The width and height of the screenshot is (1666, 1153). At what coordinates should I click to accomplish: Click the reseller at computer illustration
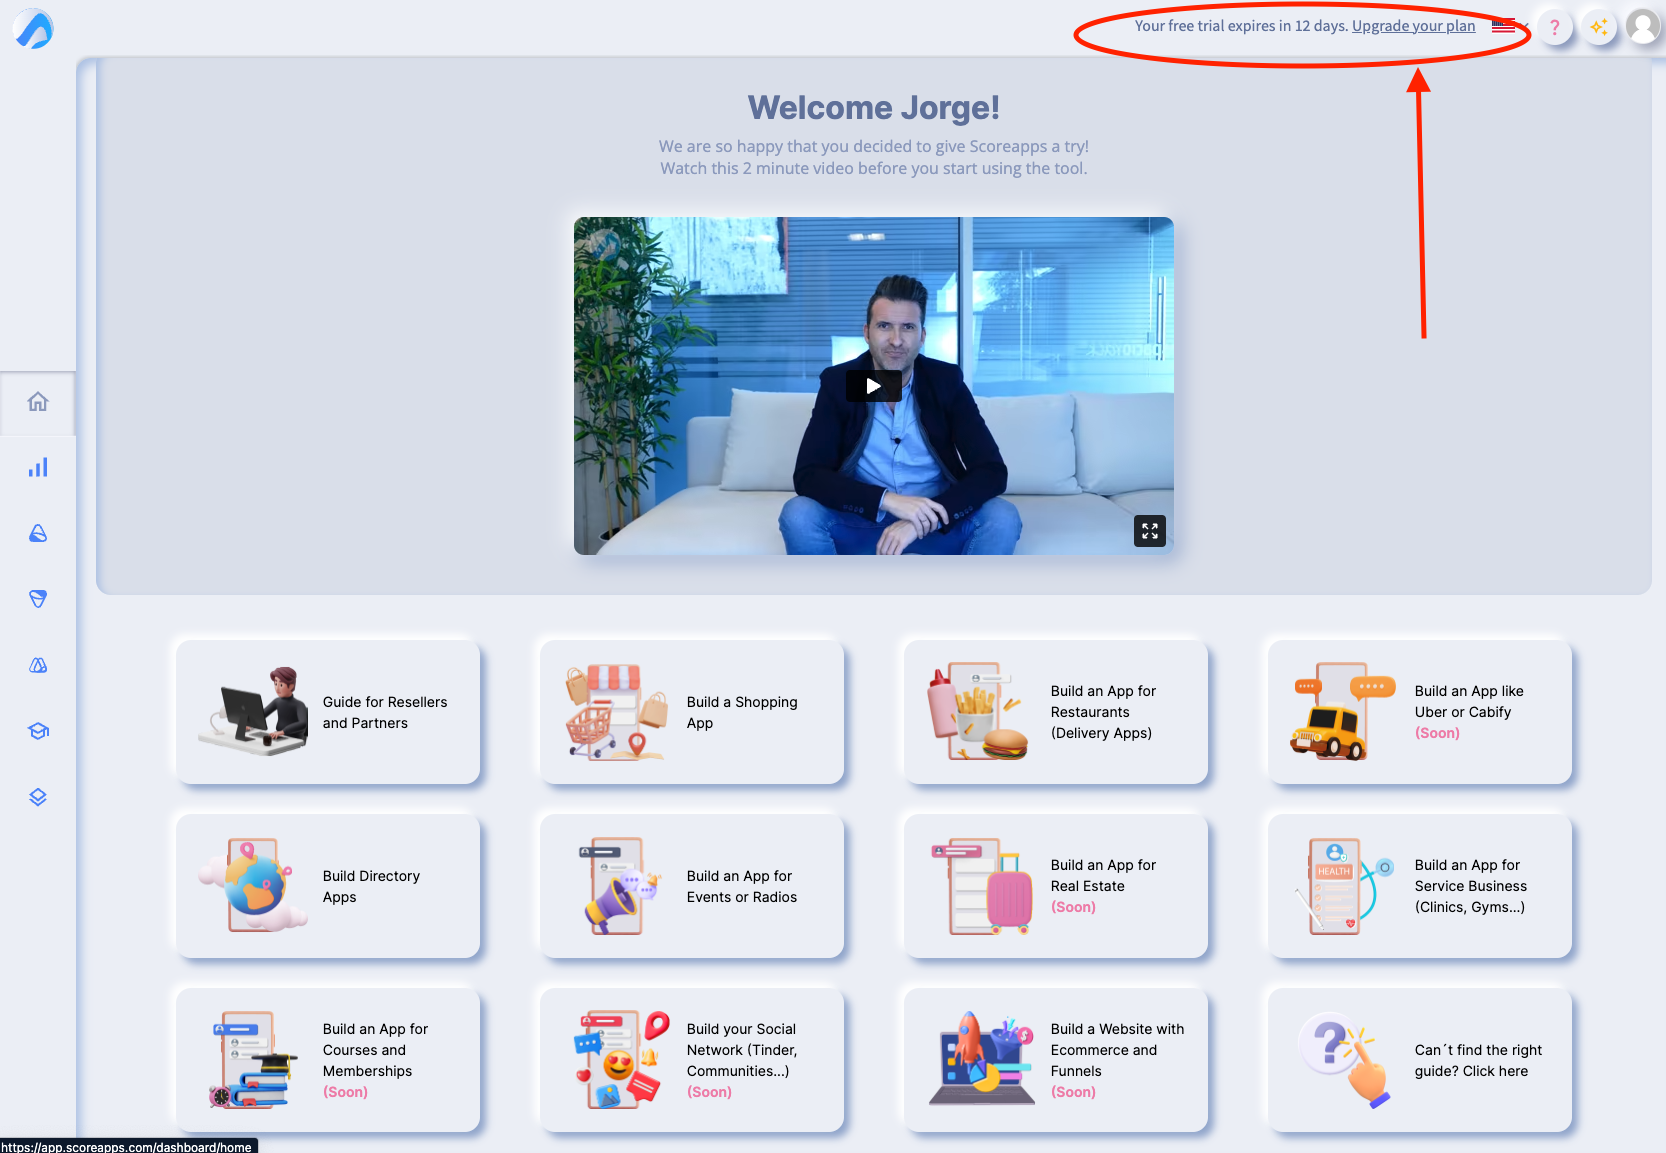(254, 711)
